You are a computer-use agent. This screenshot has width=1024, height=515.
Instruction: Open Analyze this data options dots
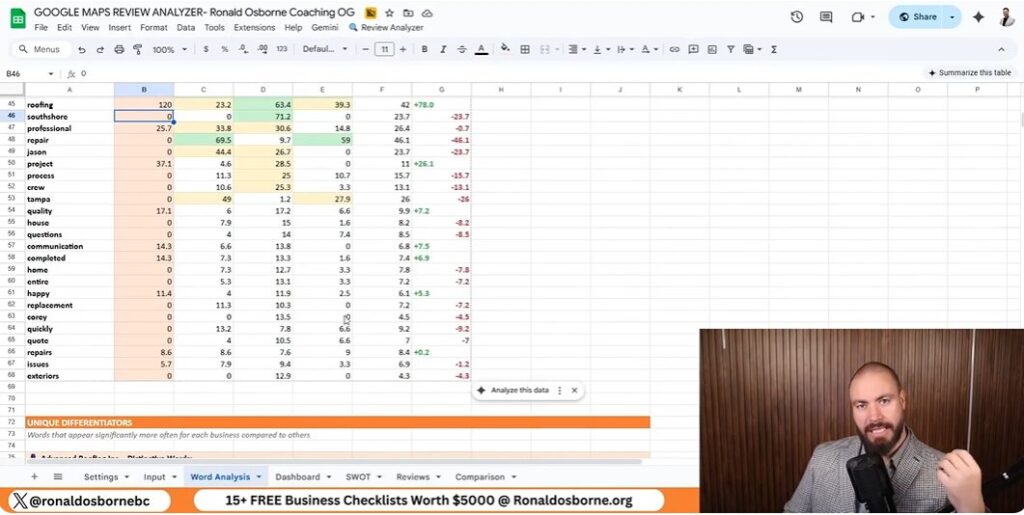pyautogui.click(x=560, y=390)
